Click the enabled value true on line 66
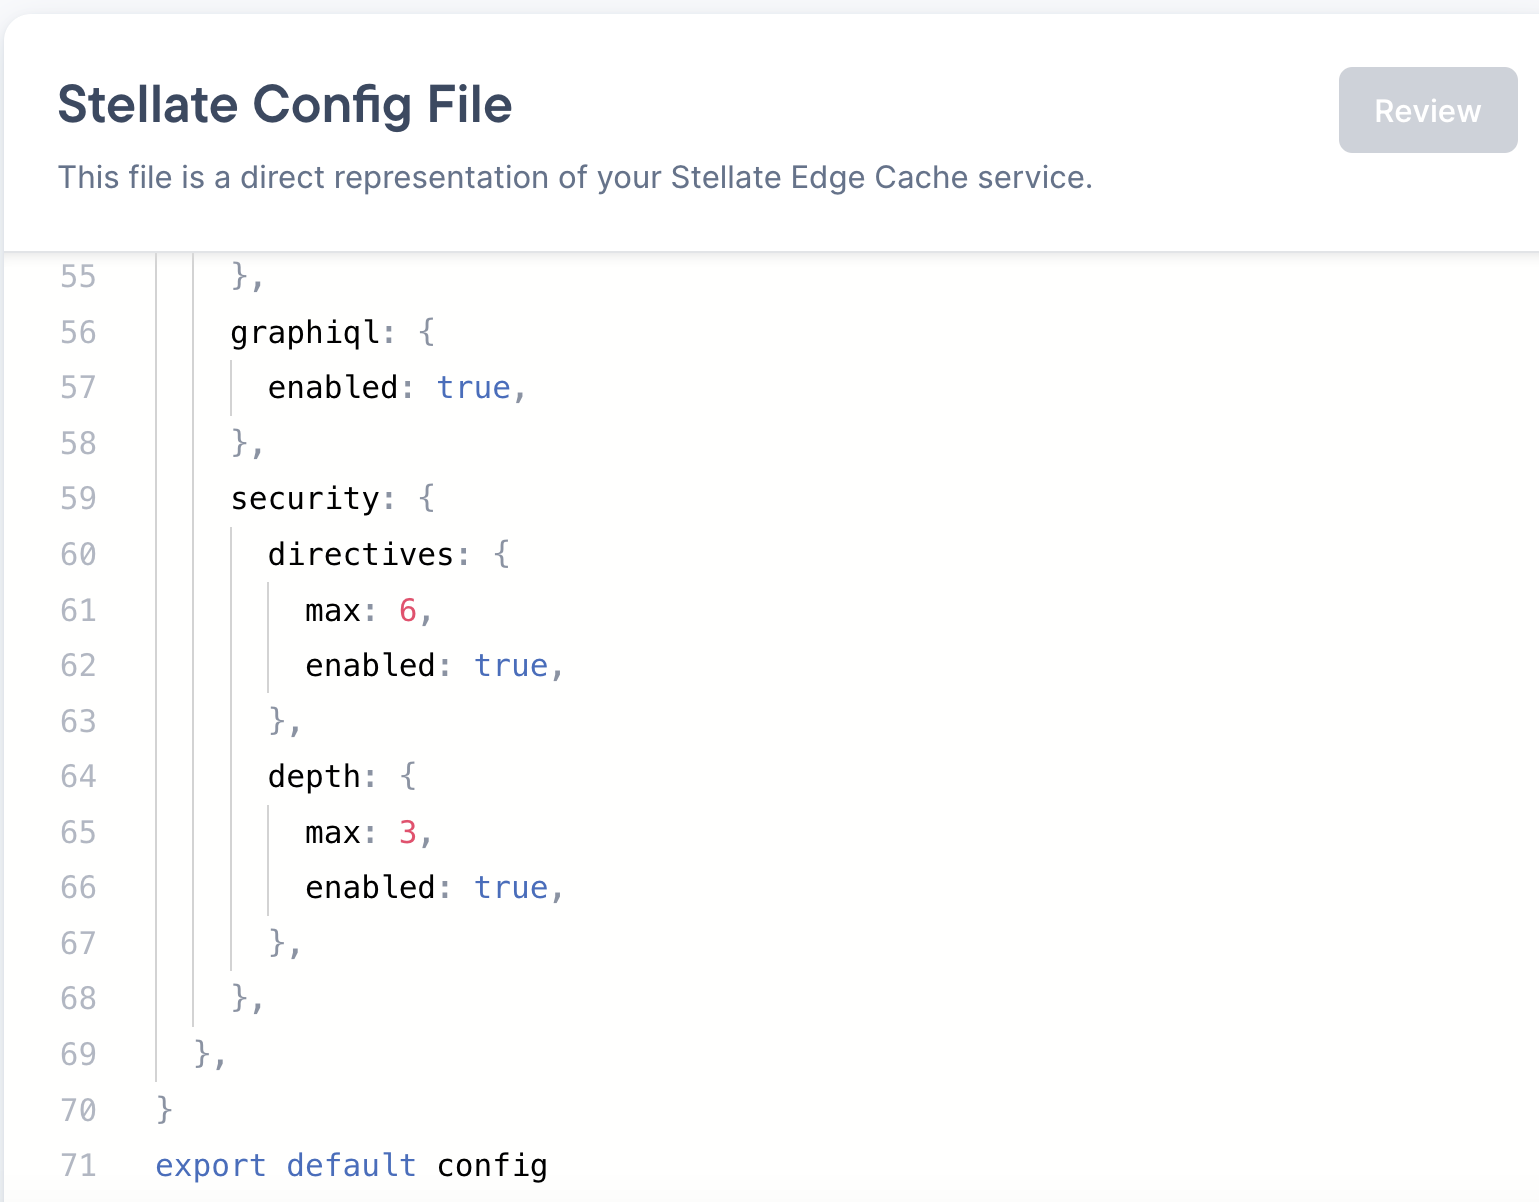Screen dimensions: 1539x1202 point(511,887)
